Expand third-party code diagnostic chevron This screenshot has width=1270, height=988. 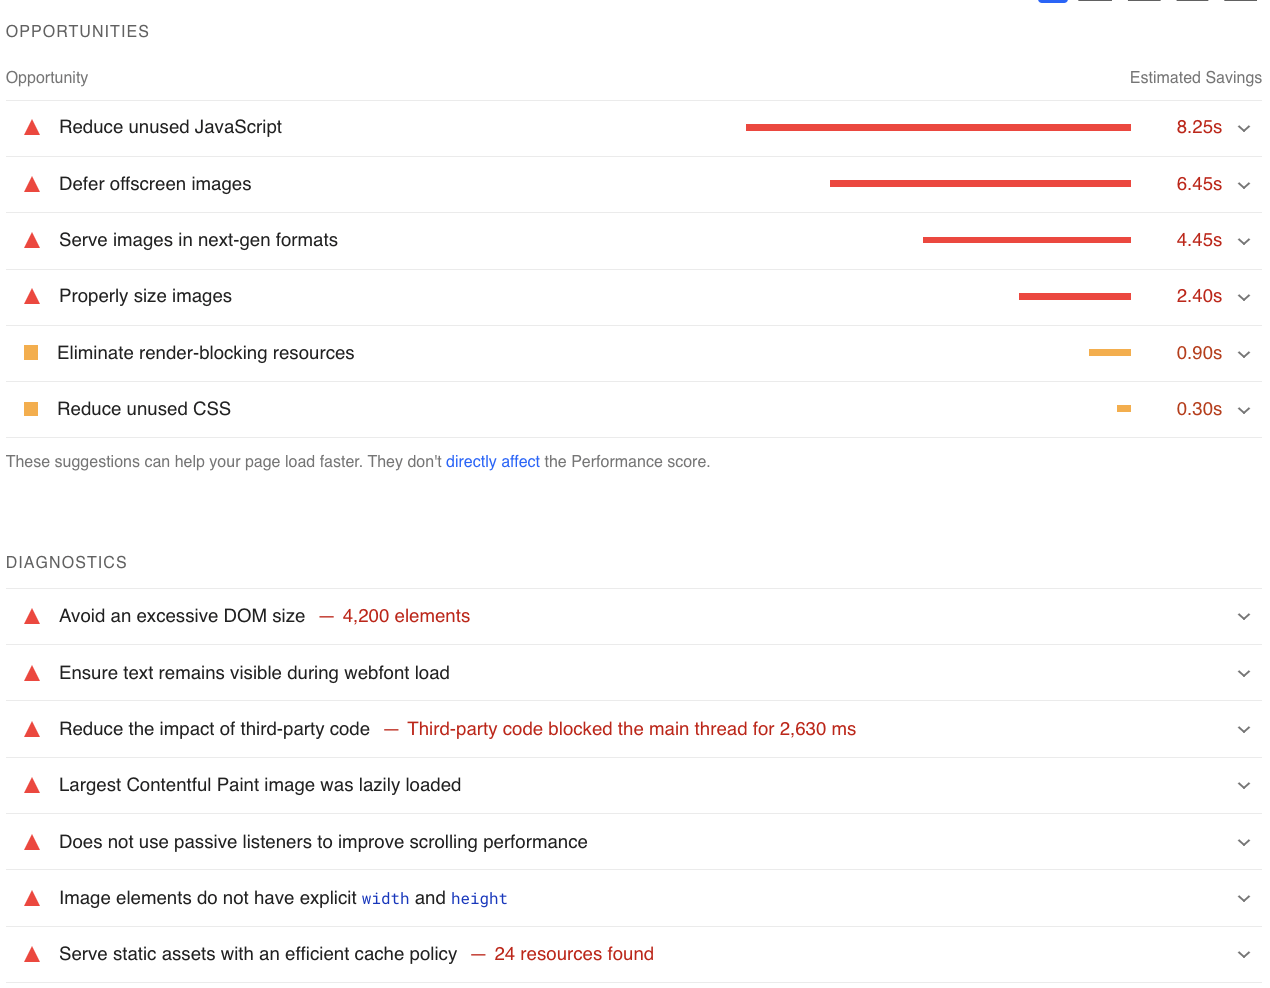[x=1244, y=730]
